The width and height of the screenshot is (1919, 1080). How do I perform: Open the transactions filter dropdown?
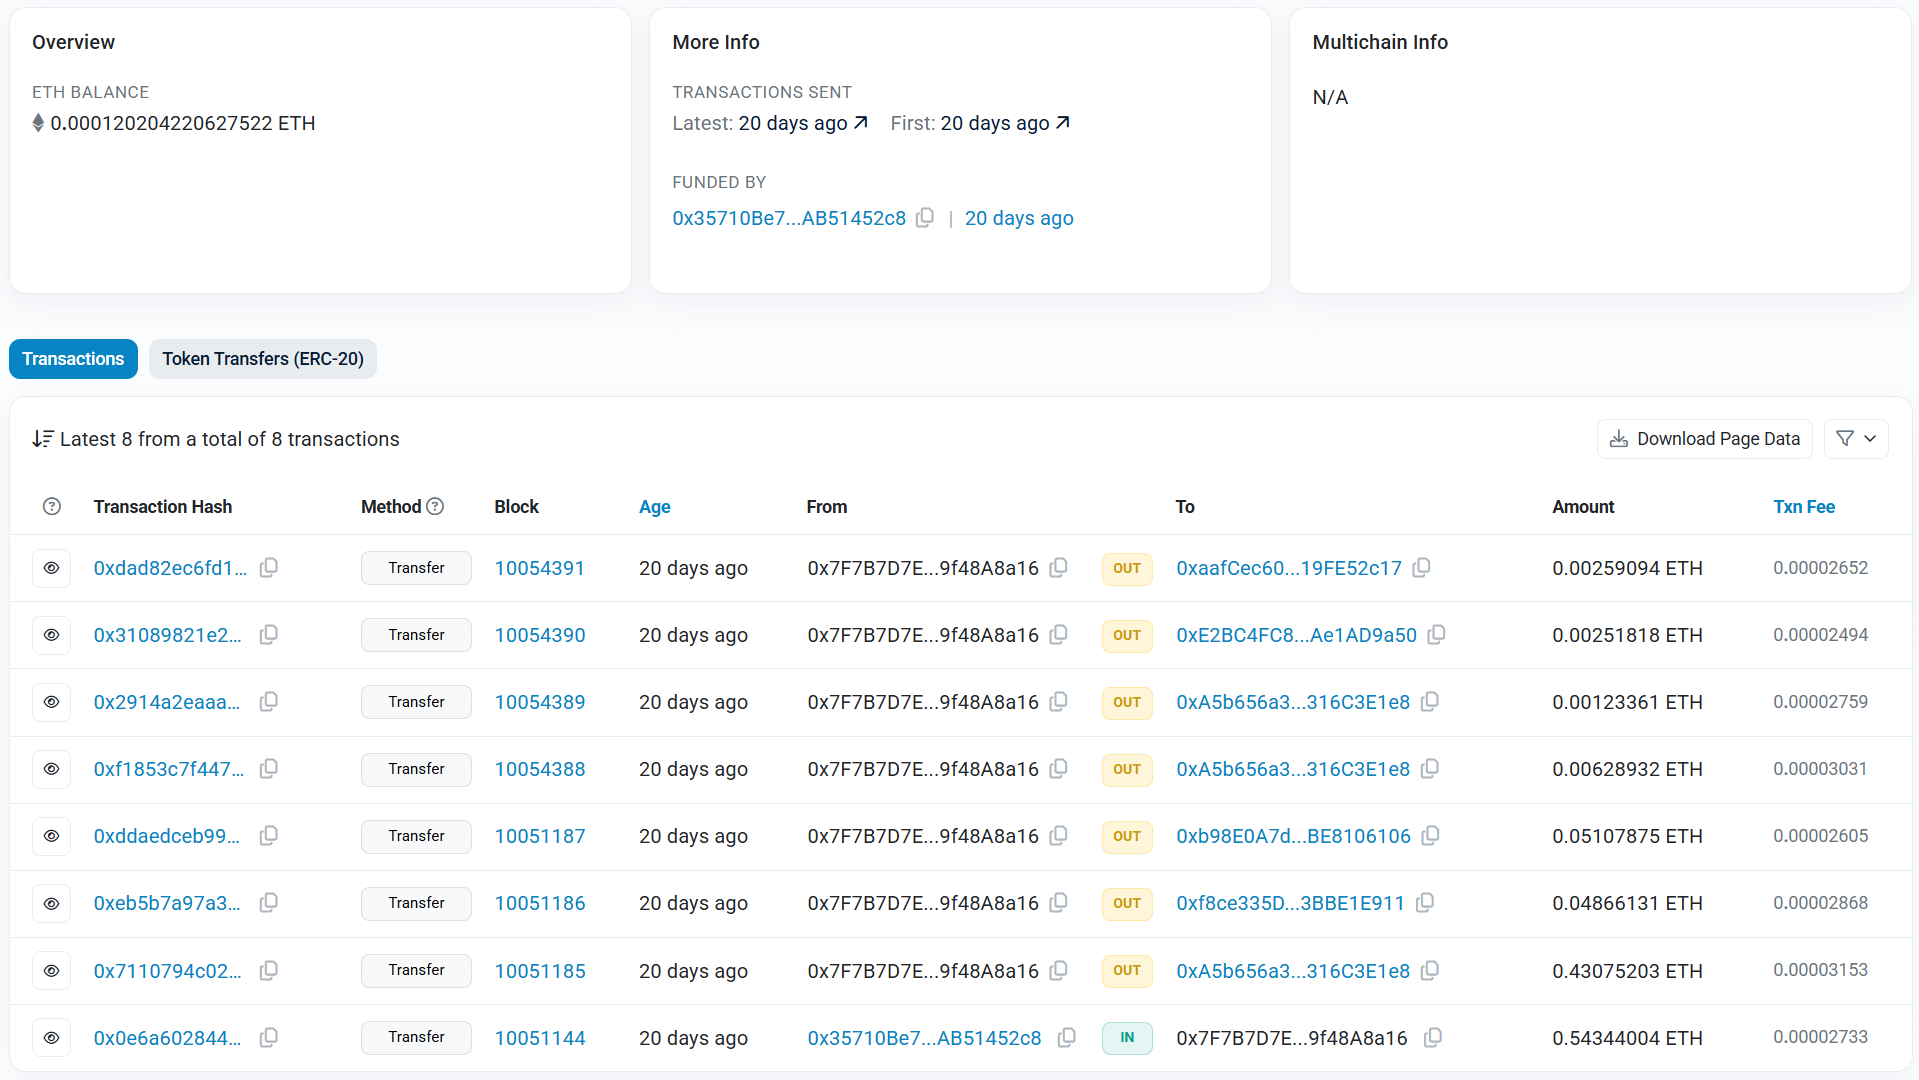click(x=1856, y=439)
